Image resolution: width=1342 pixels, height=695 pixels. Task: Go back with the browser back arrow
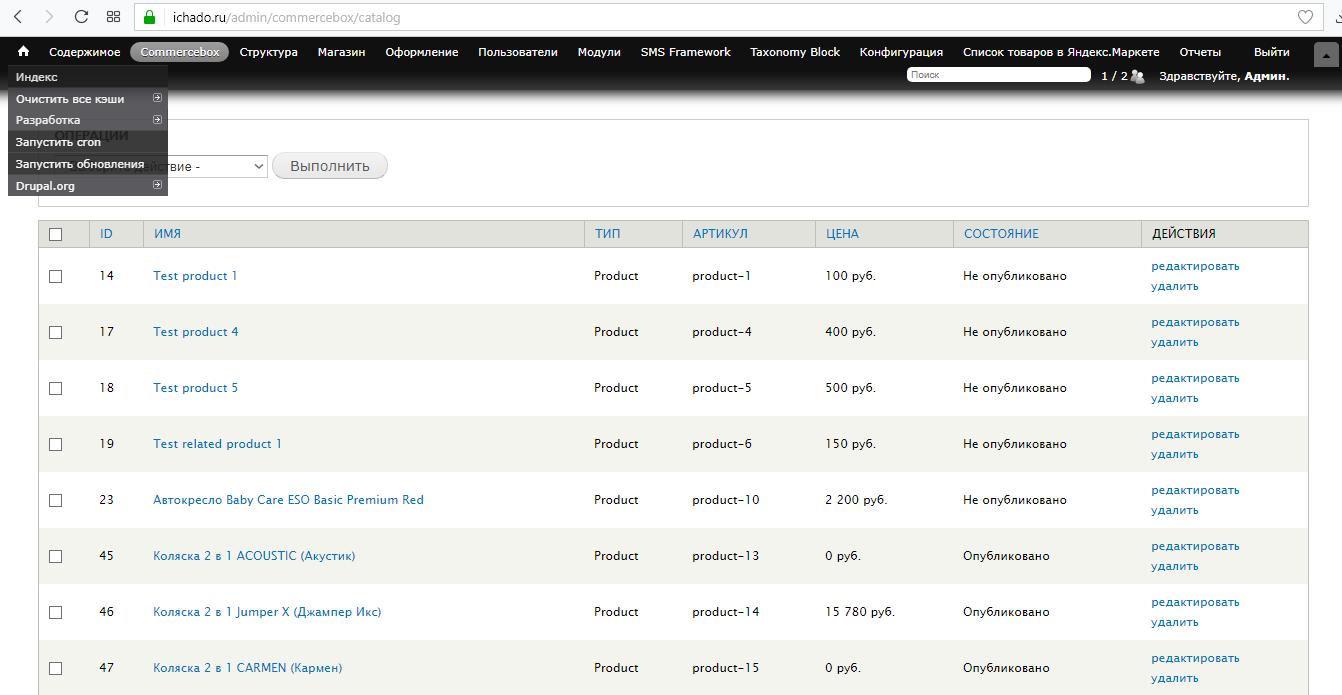click(x=18, y=17)
